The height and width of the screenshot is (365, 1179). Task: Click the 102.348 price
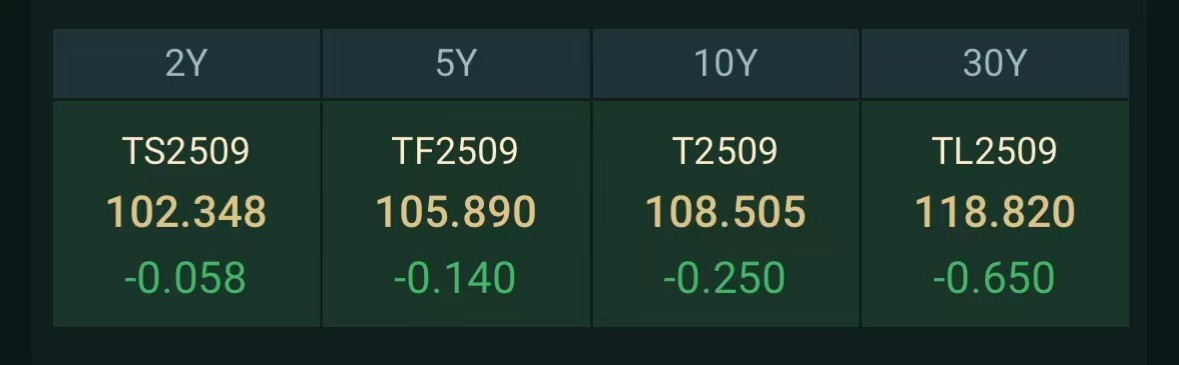(x=186, y=212)
